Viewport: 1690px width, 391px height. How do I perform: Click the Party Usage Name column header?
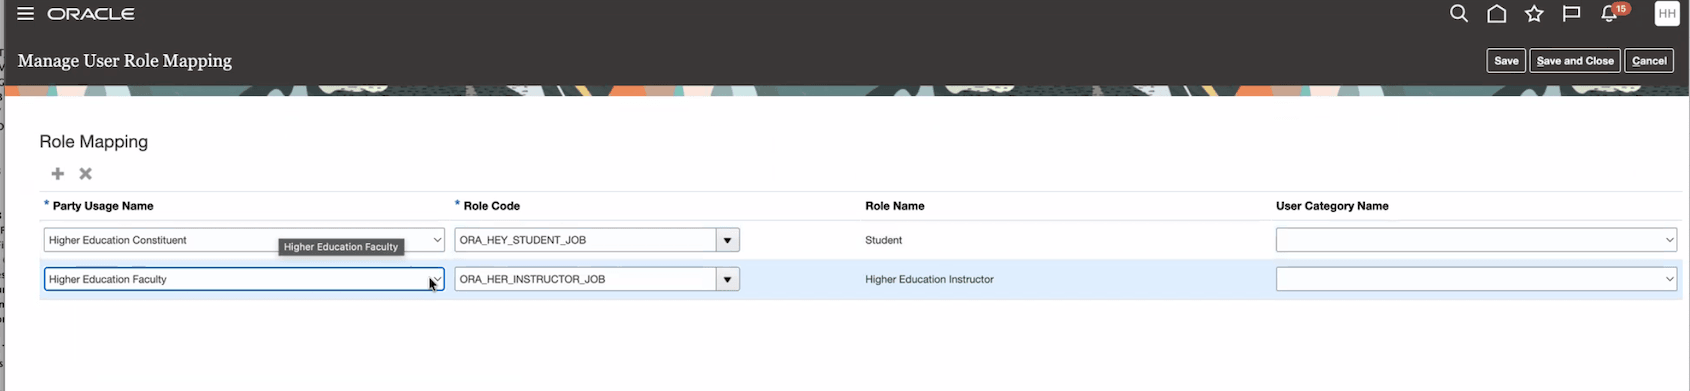click(103, 206)
